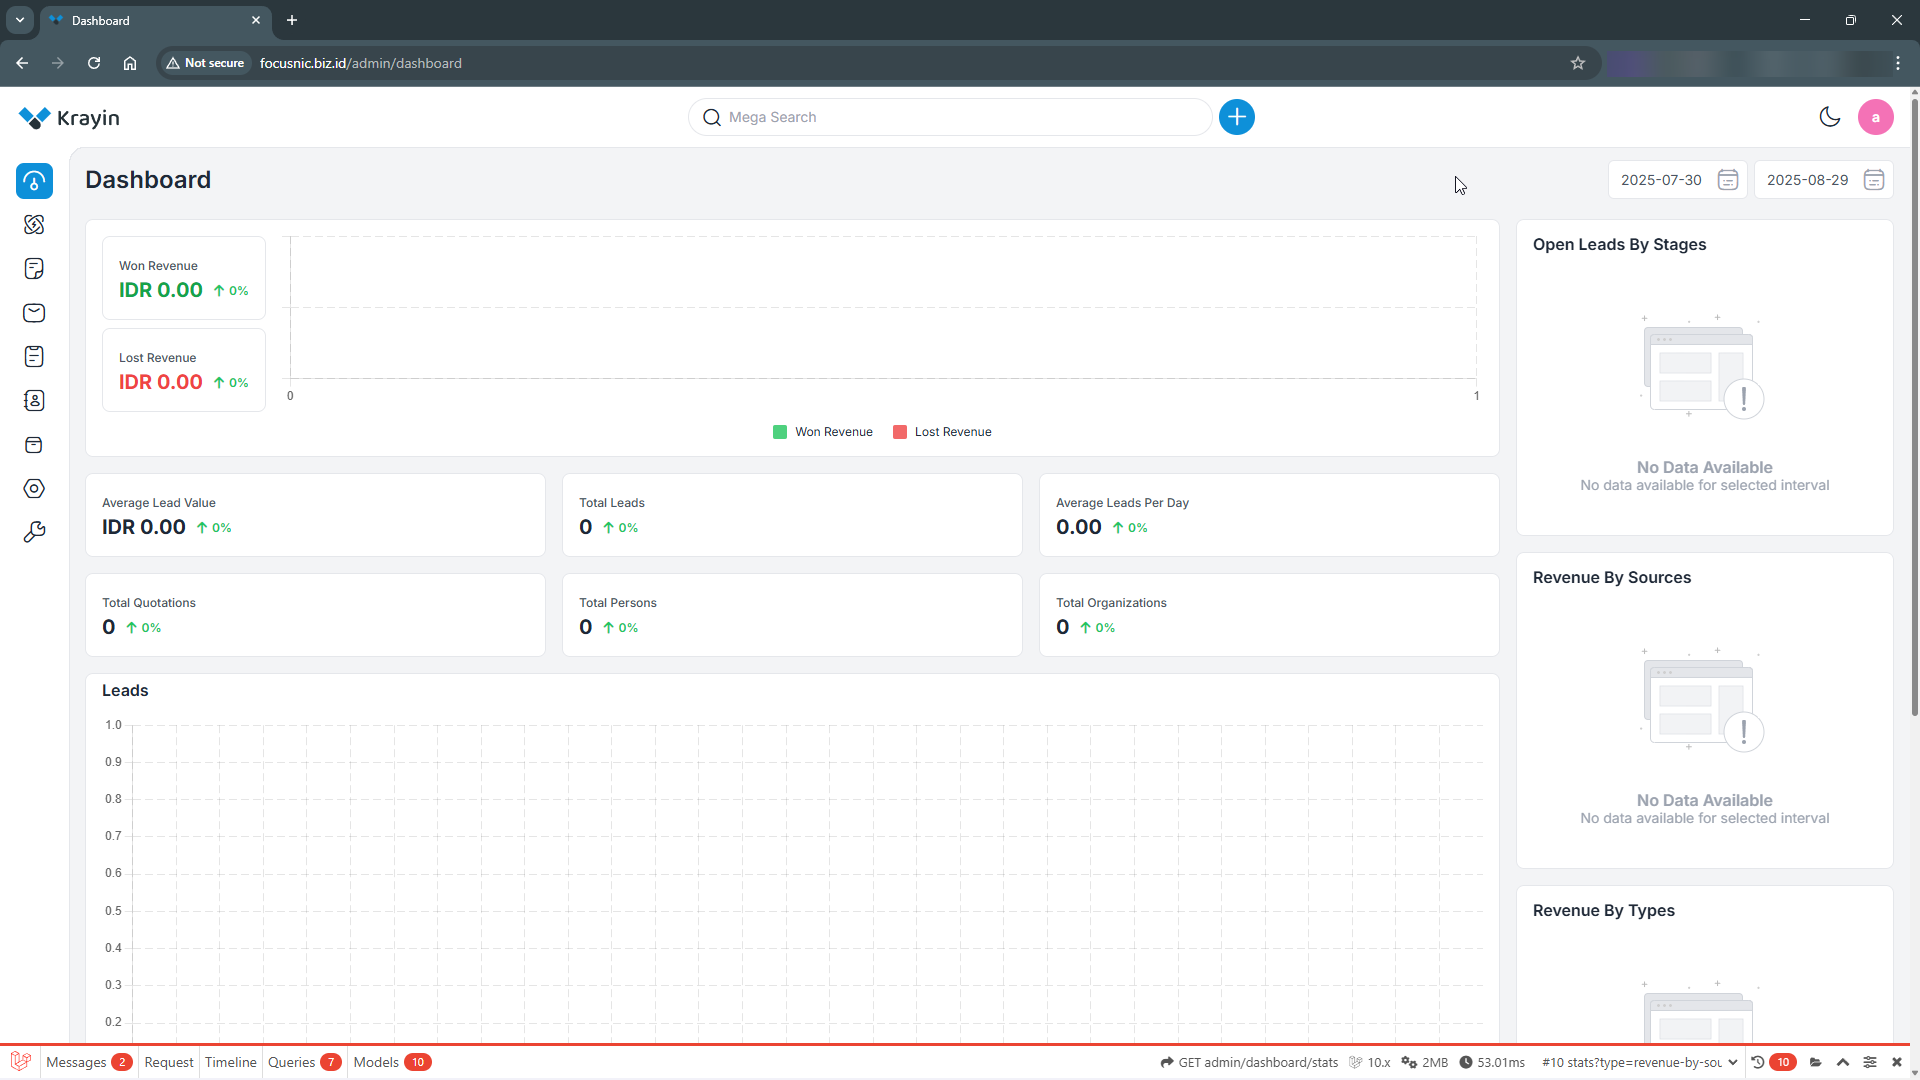Switch to the Timeline debugbar tab
The width and height of the screenshot is (1920, 1080).
[x=230, y=1062]
